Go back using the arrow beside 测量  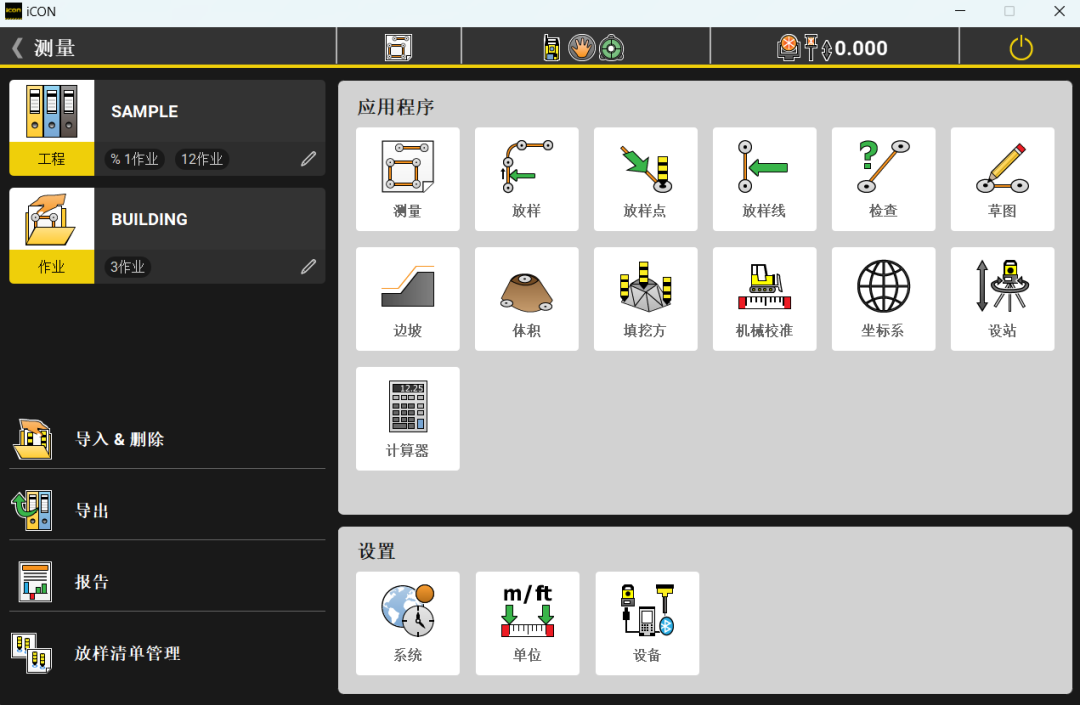pyautogui.click(x=17, y=48)
